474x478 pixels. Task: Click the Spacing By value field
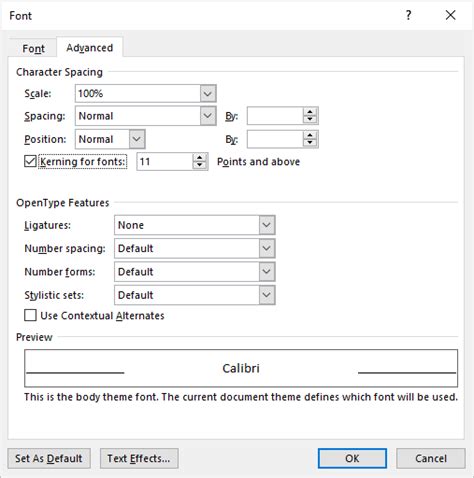pyautogui.click(x=275, y=116)
